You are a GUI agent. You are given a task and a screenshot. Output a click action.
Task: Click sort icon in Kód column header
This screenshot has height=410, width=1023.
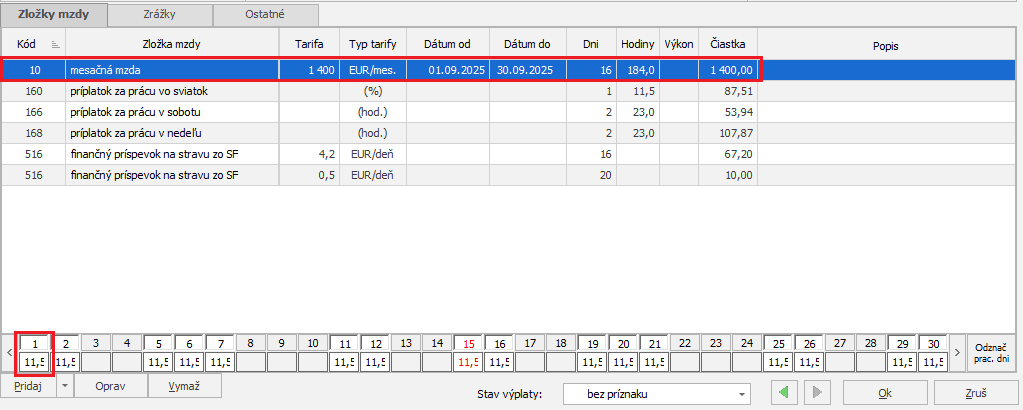[x=55, y=45]
